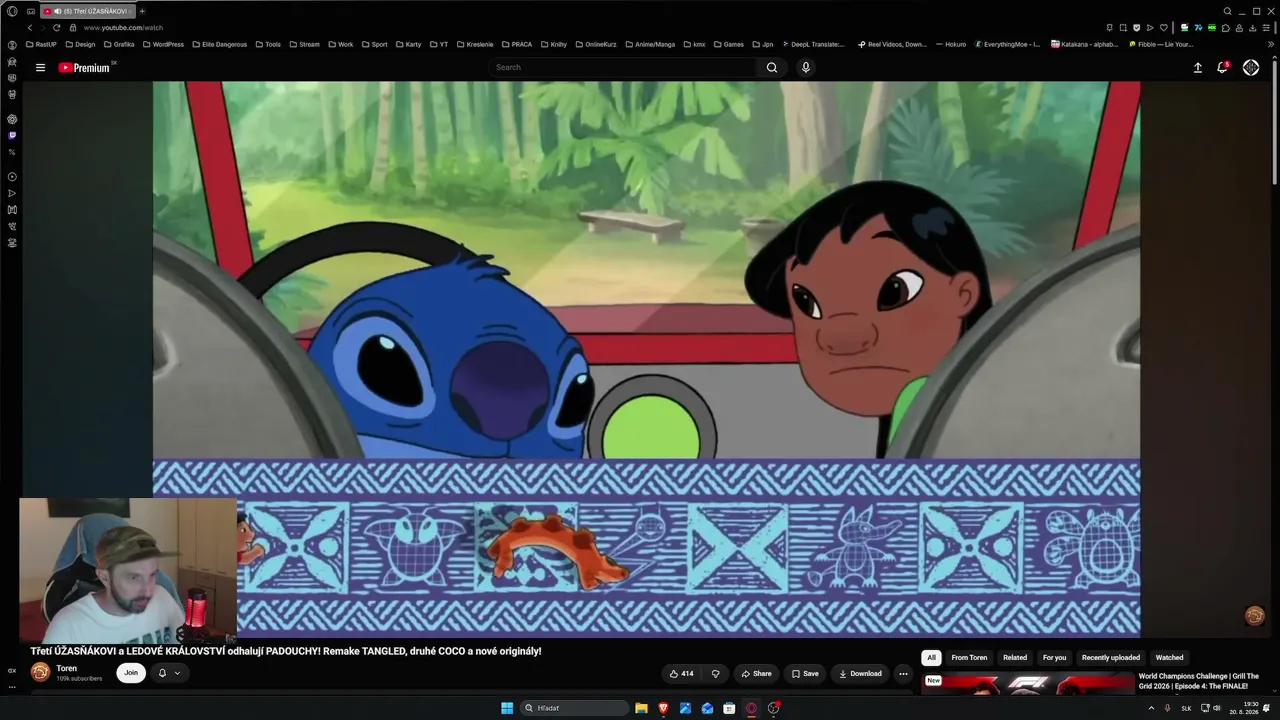Open the Stream bookmarks folder
The height and width of the screenshot is (720, 1280).
[304, 44]
